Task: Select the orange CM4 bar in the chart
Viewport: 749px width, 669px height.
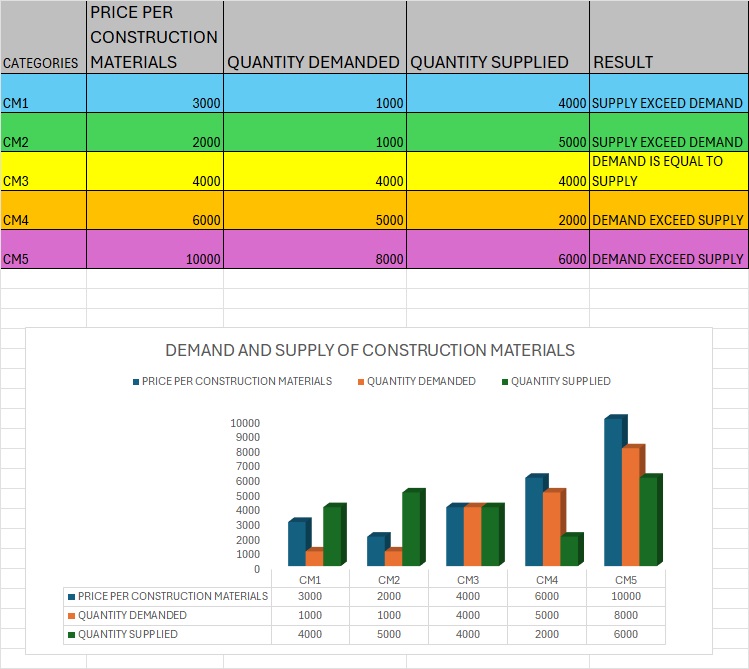Action: click(x=552, y=530)
